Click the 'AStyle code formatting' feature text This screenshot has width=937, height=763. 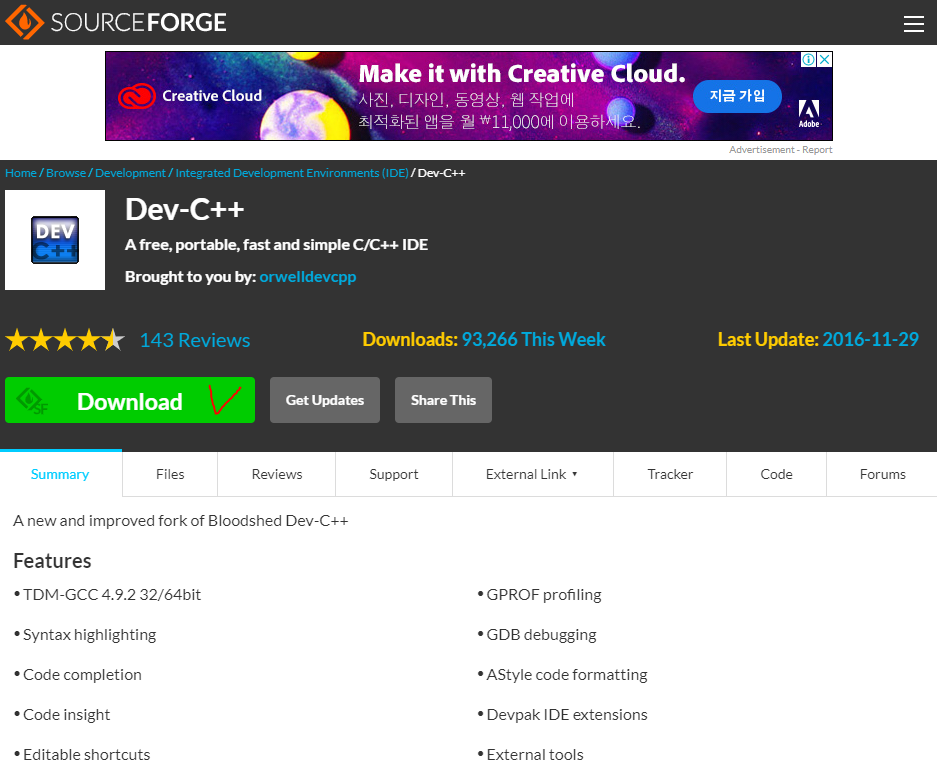coord(567,675)
